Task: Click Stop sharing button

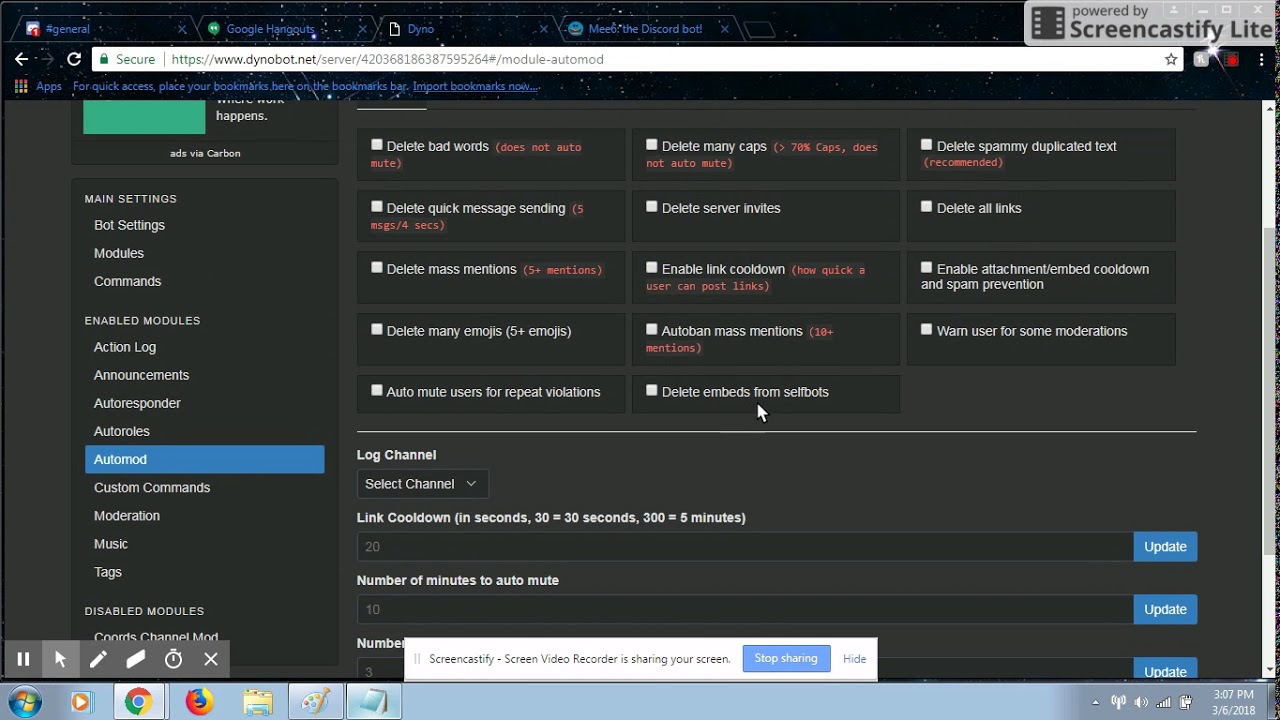Action: point(786,658)
